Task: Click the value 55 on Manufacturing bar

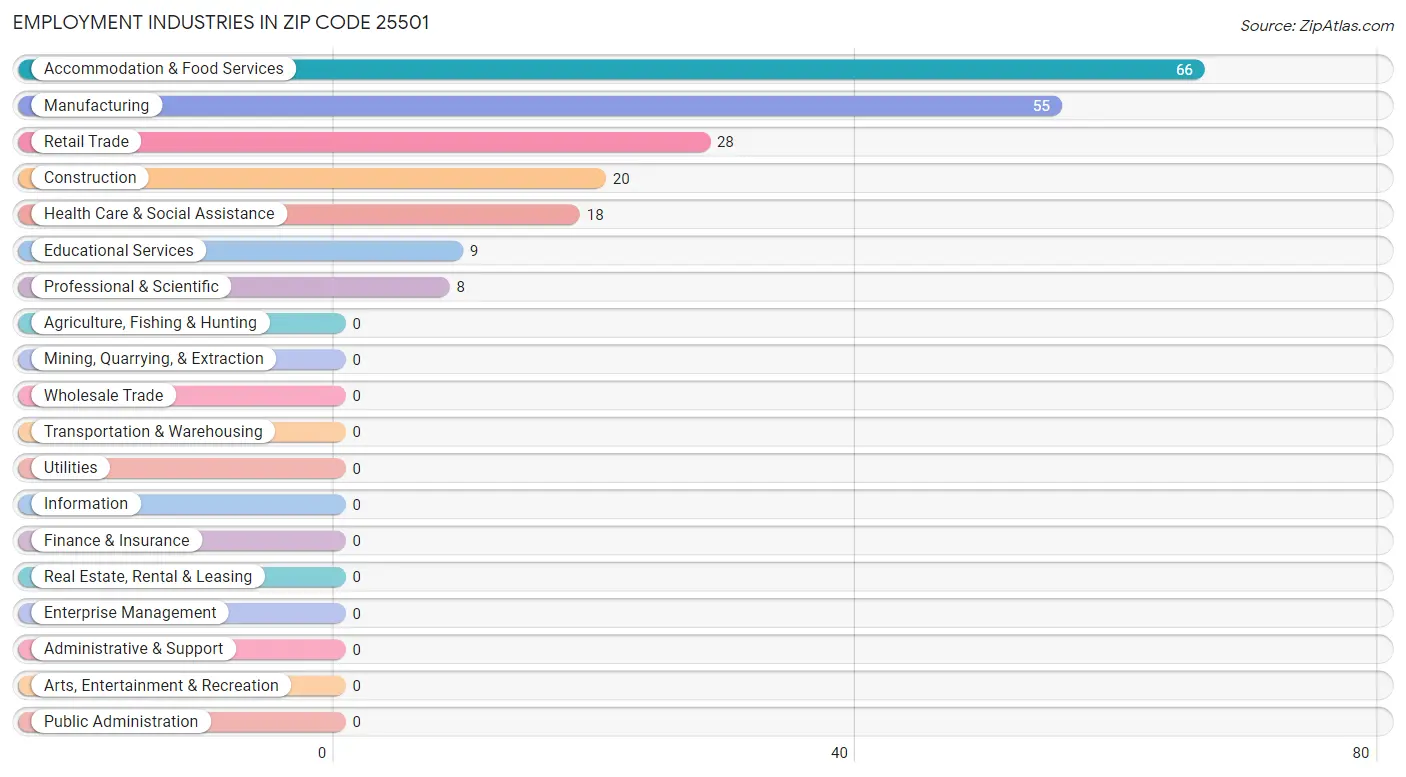Action: coord(1041,106)
